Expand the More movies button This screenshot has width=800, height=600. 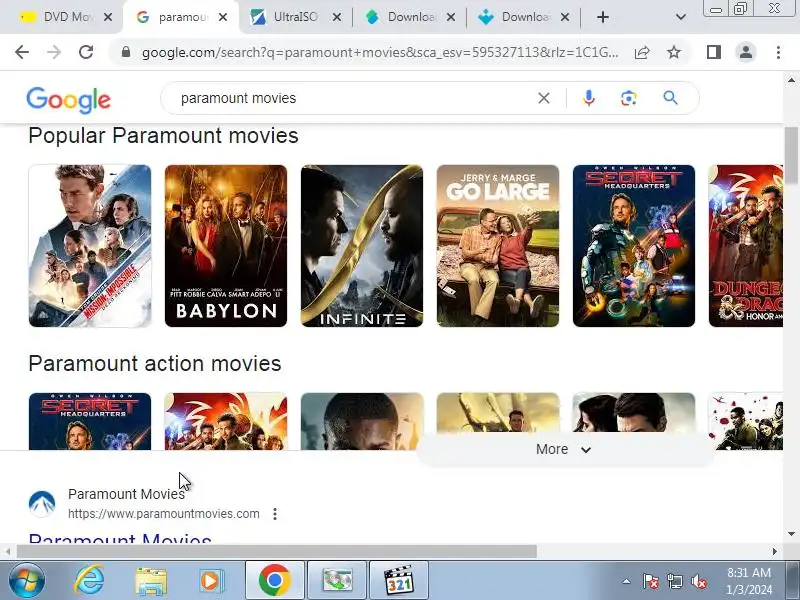[564, 449]
